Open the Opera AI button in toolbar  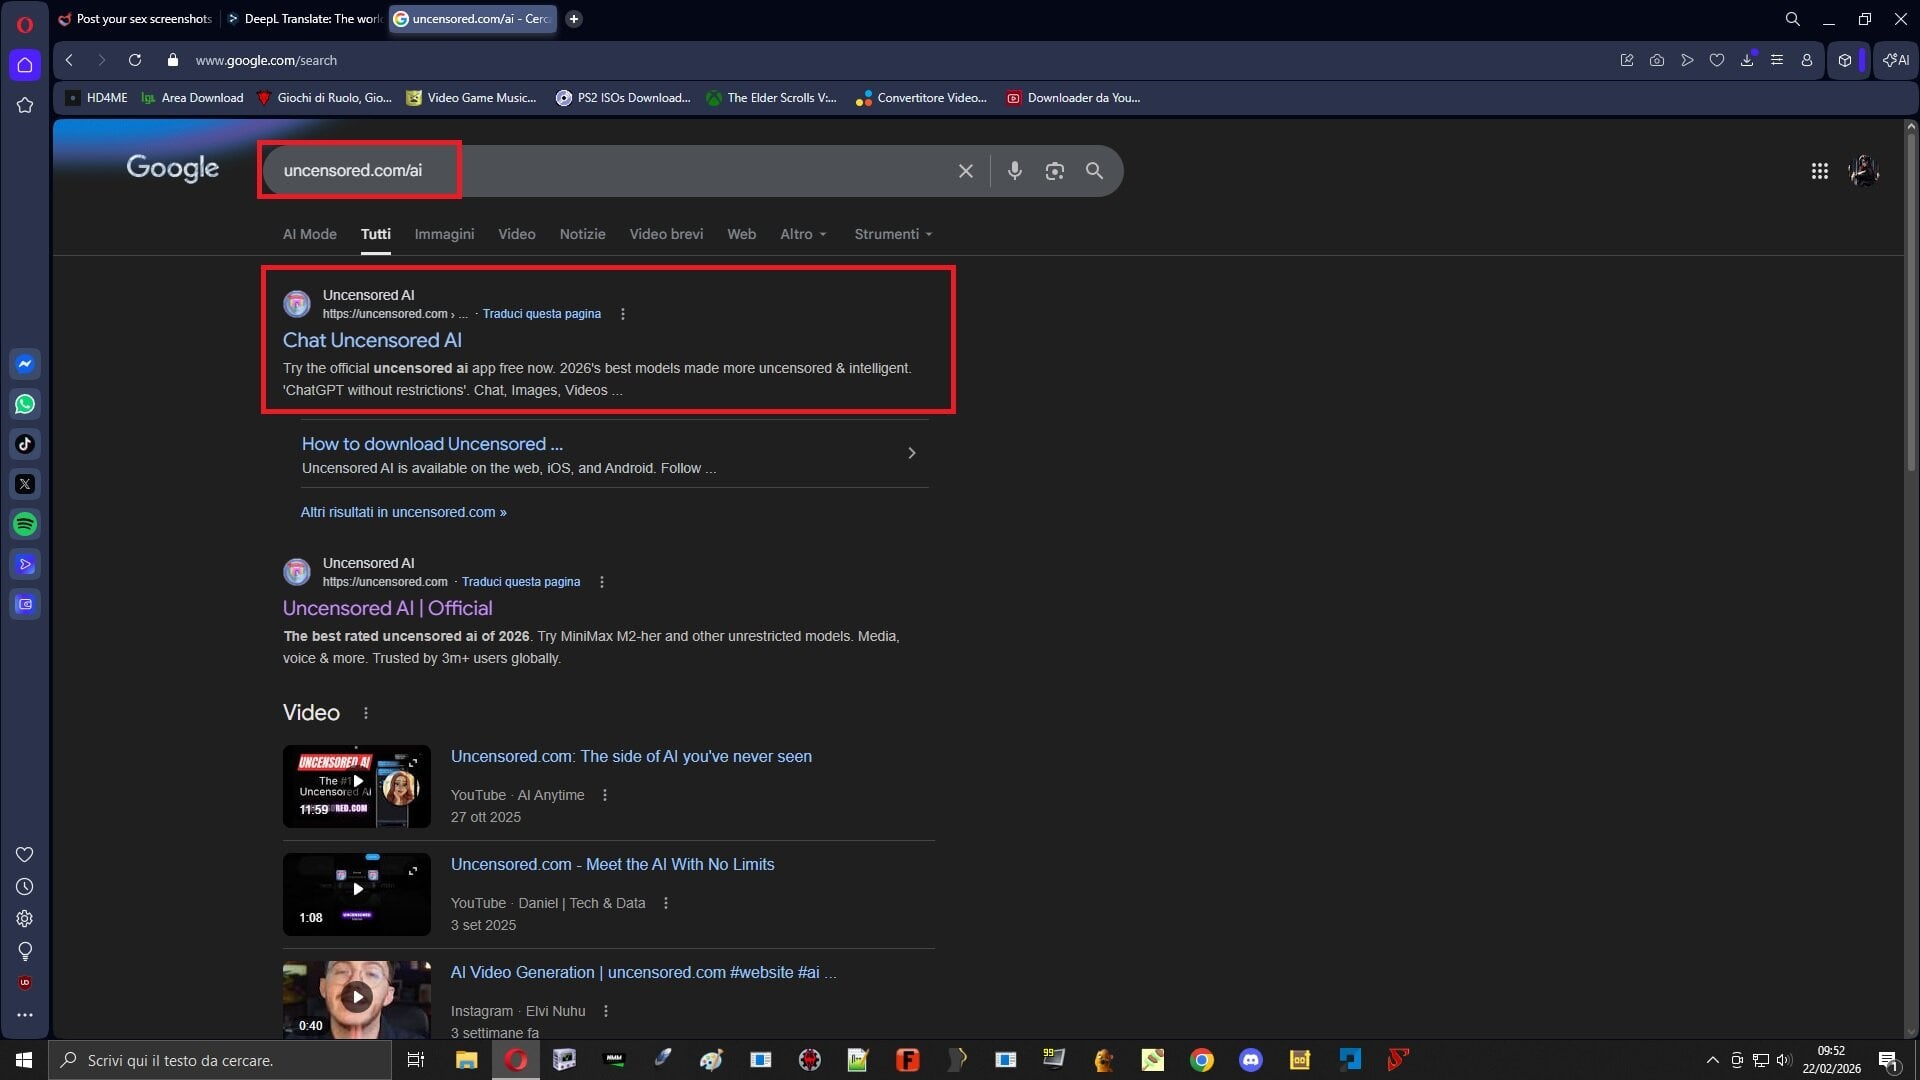pyautogui.click(x=1896, y=60)
